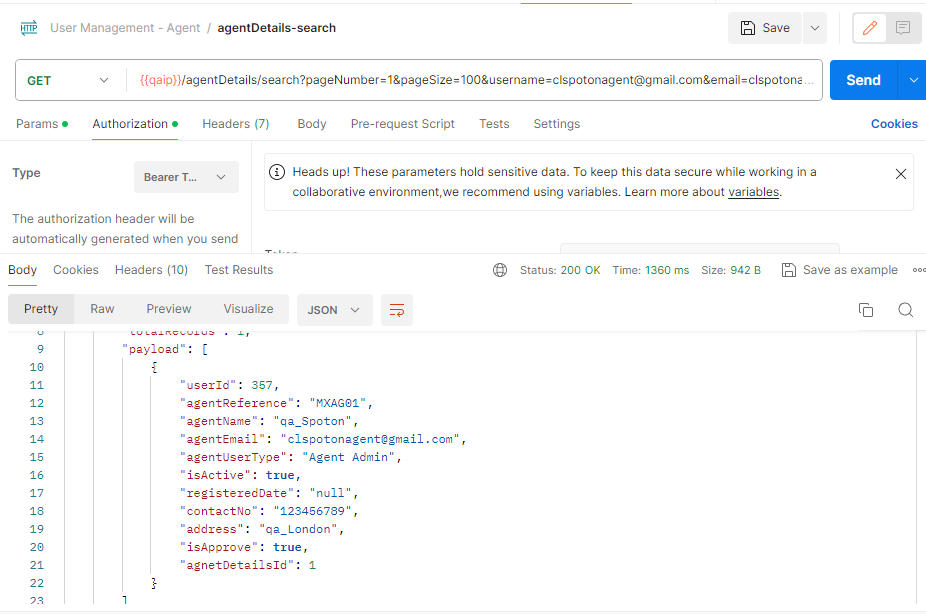
Task: Copy the response with the copy icon
Action: (866, 310)
